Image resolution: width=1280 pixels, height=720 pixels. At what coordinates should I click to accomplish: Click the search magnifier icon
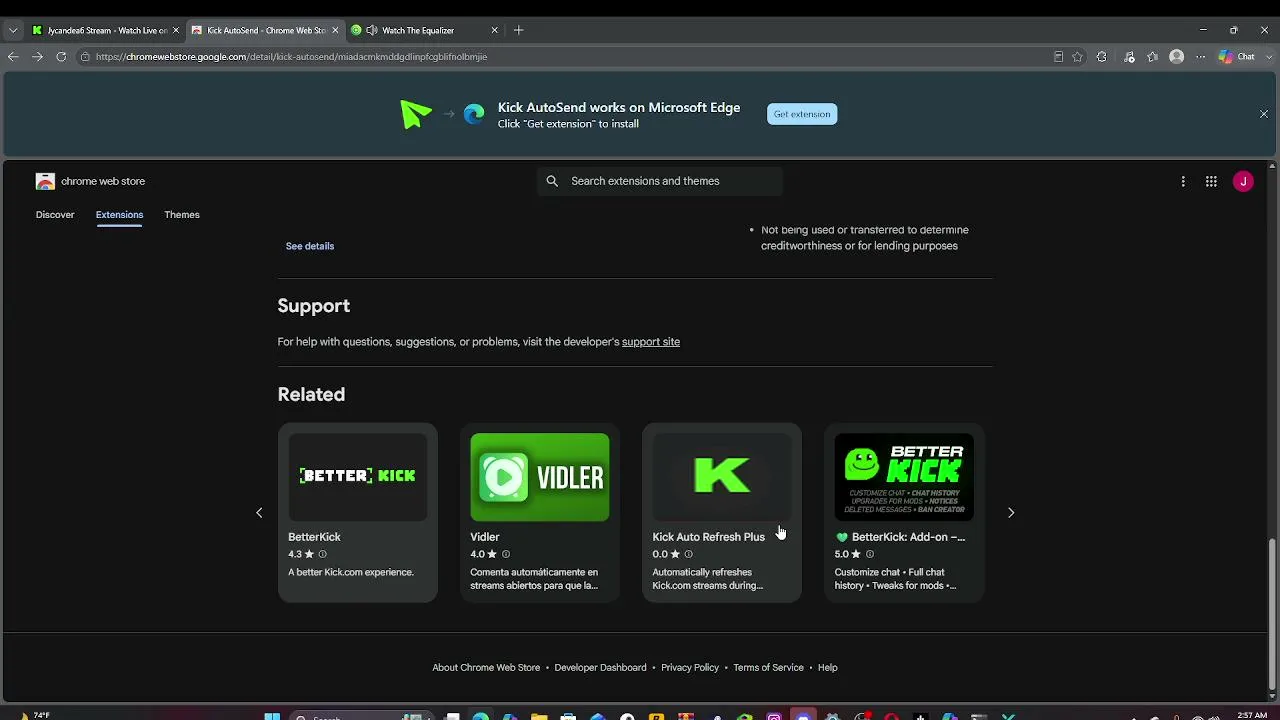(x=552, y=181)
